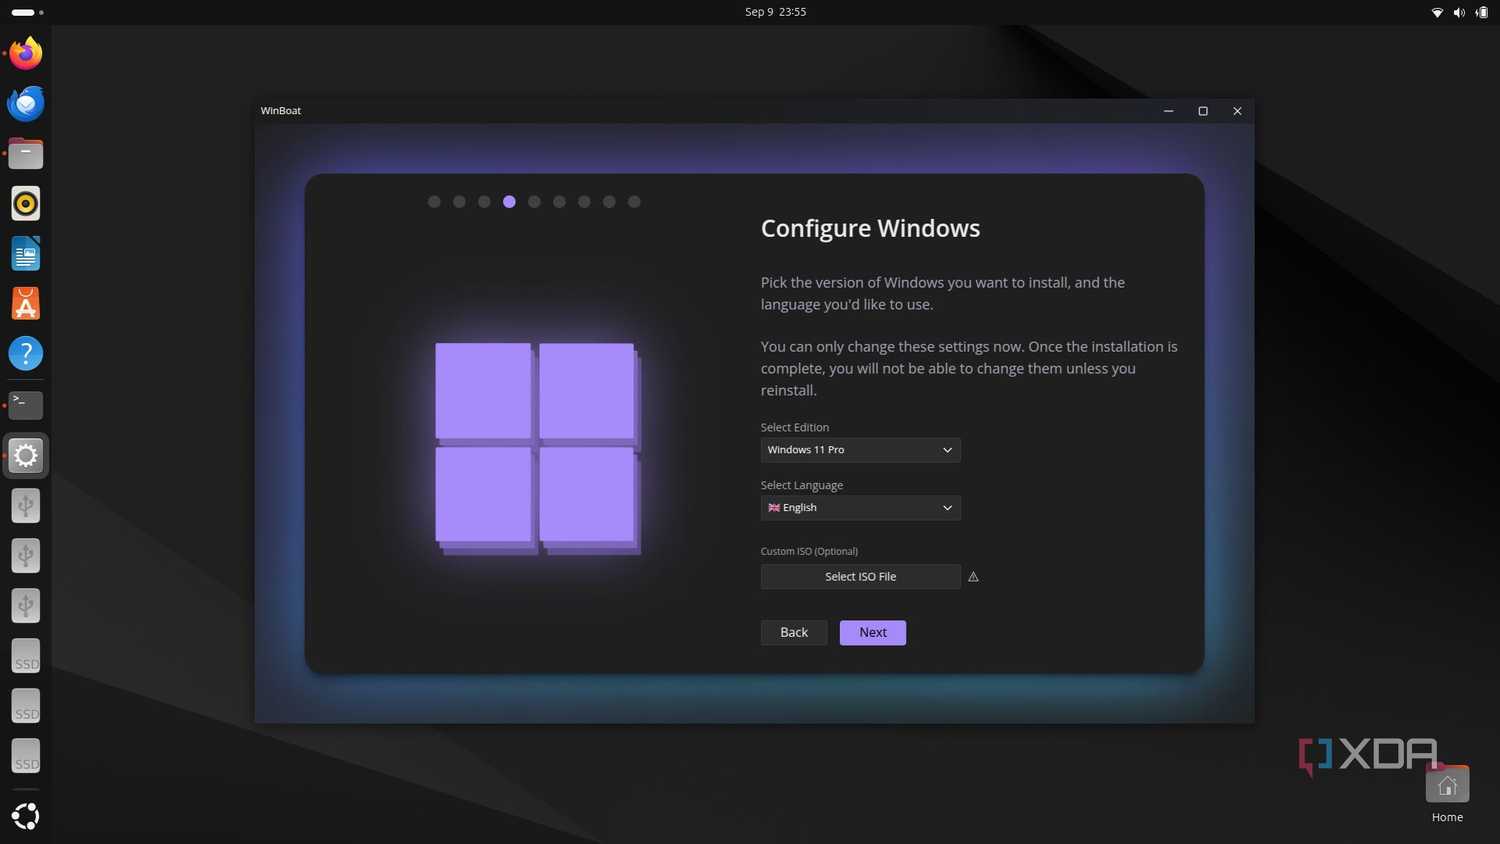Minimize the WinBoat window
The width and height of the screenshot is (1500, 844).
(1168, 111)
